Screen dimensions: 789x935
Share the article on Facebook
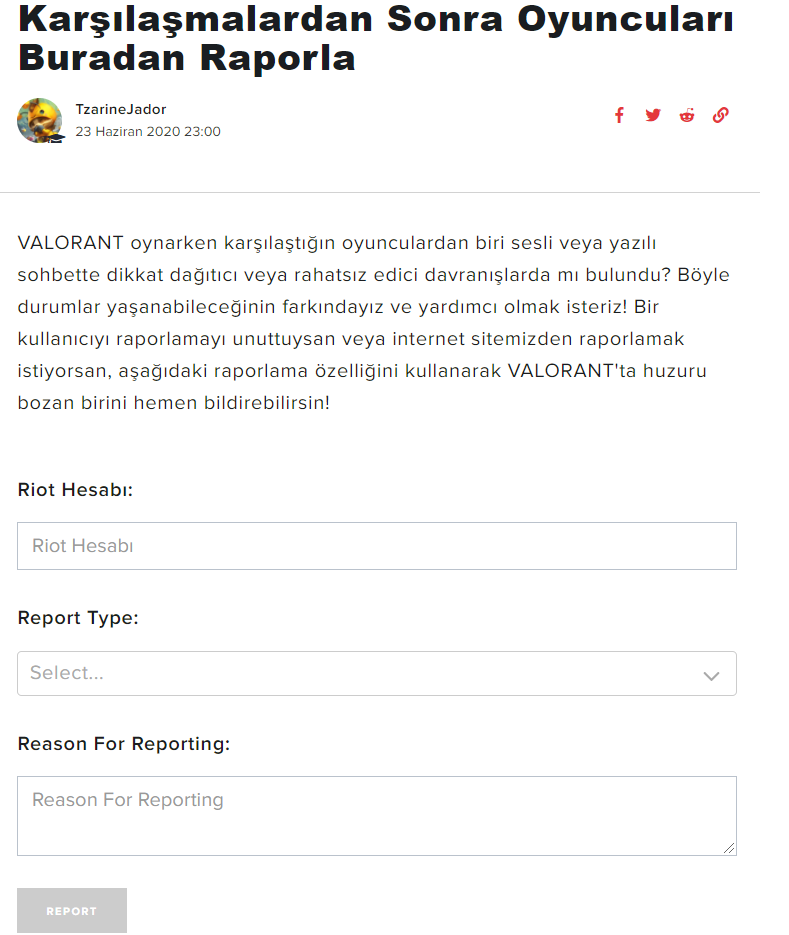619,115
